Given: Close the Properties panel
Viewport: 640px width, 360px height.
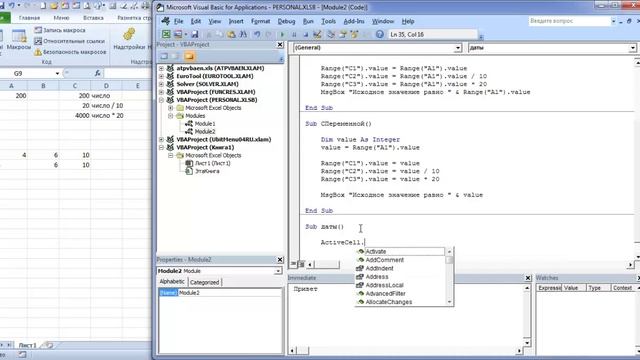Looking at the screenshot, I should pos(280,260).
